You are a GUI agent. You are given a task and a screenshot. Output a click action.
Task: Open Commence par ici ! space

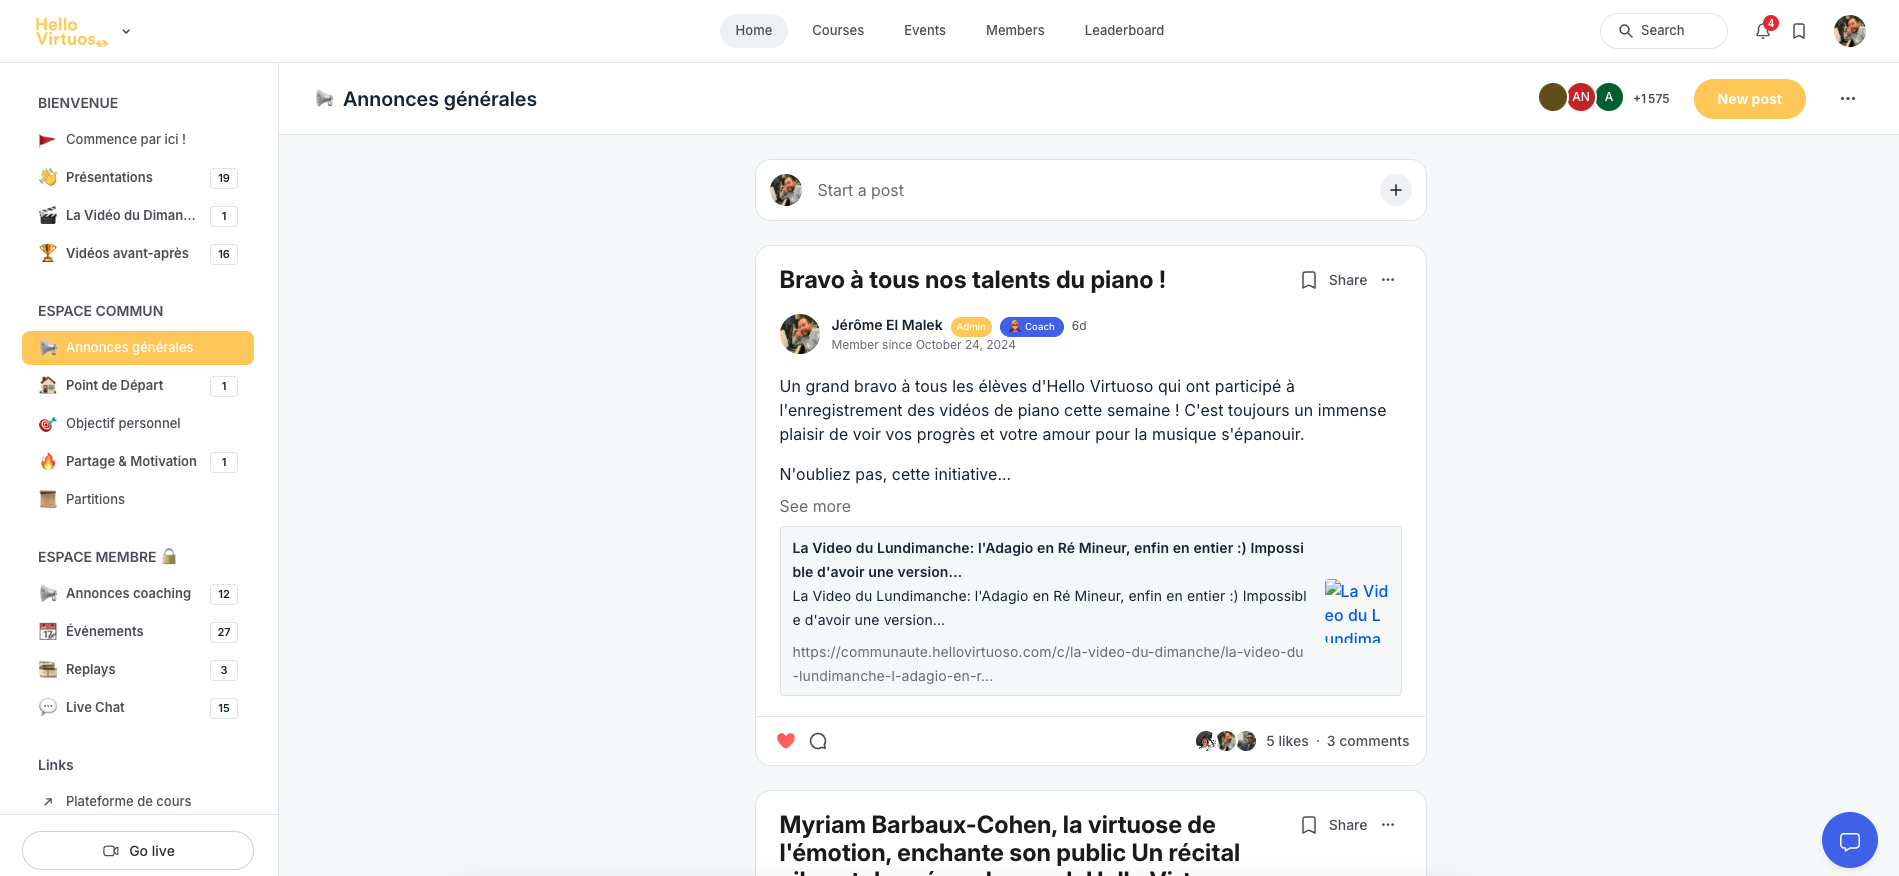click(x=138, y=139)
